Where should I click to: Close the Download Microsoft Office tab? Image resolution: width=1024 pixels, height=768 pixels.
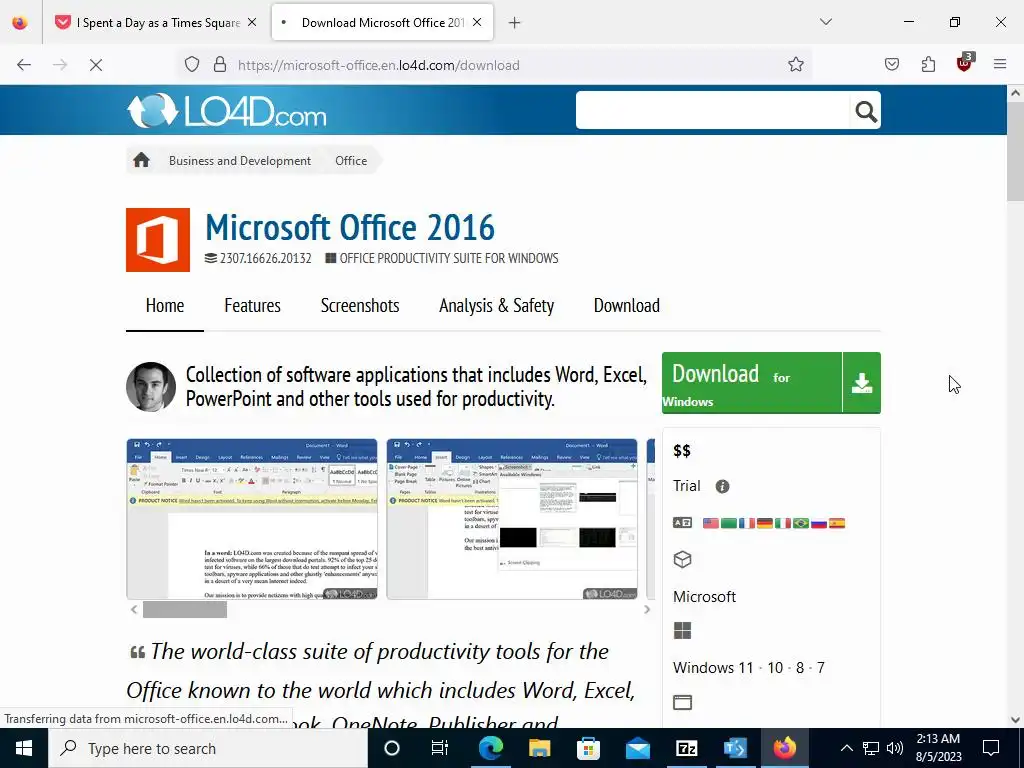(477, 23)
